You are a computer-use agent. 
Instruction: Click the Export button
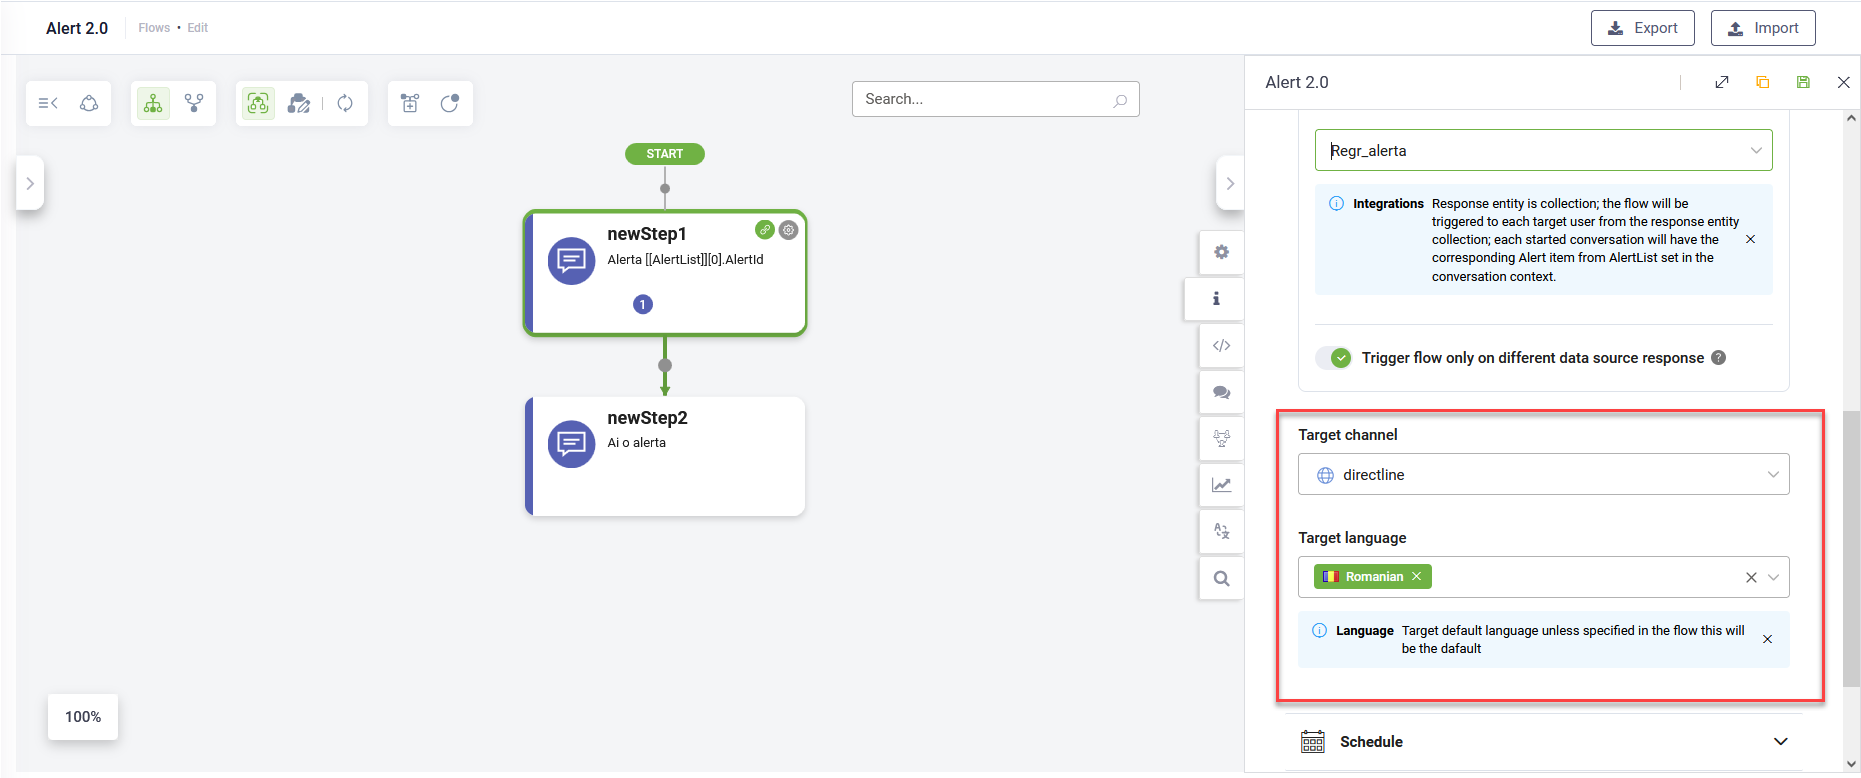tap(1642, 28)
